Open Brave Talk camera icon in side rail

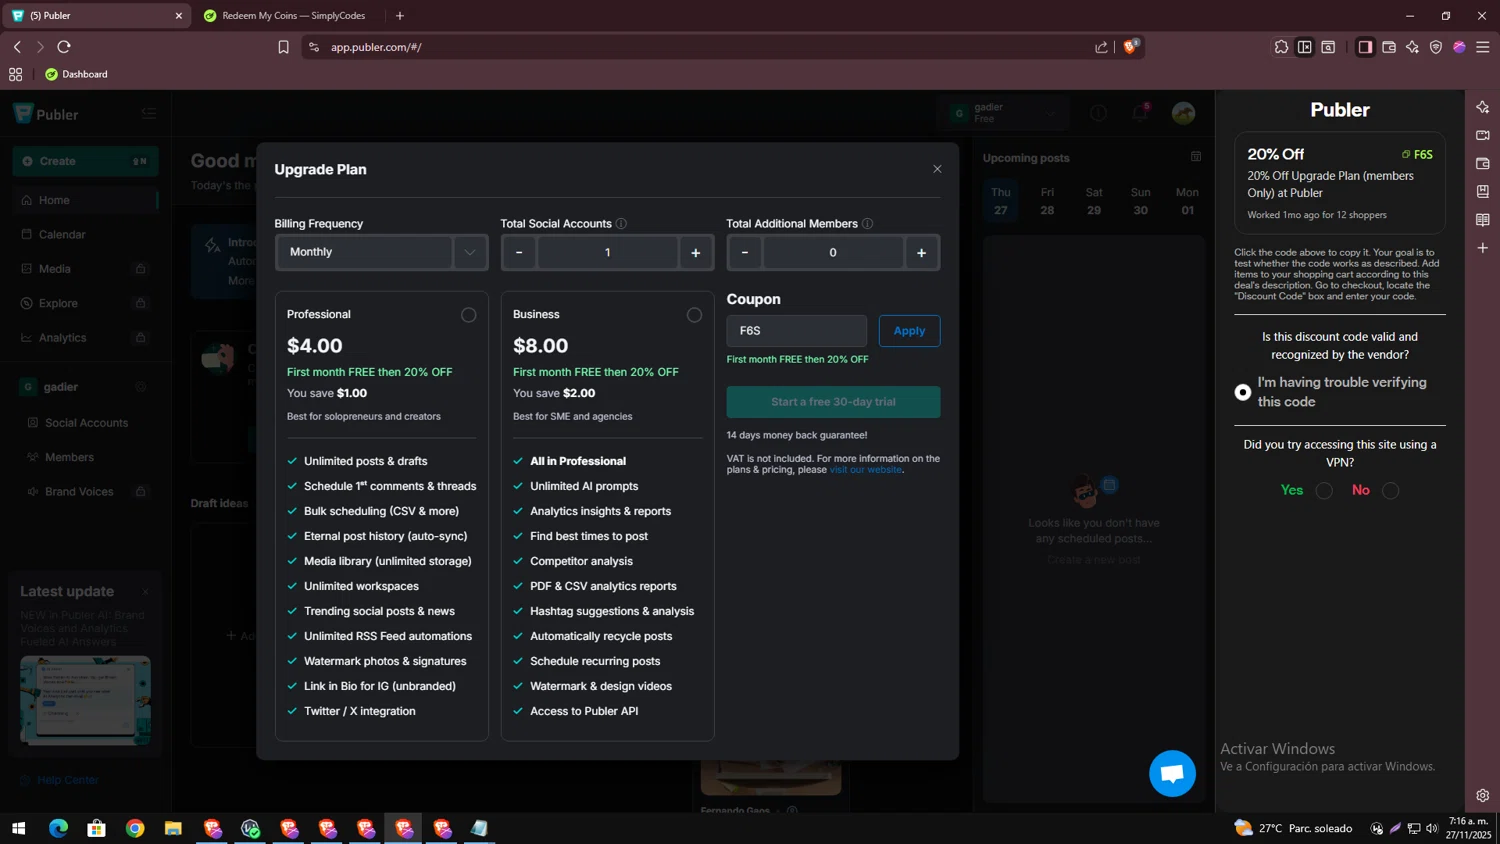point(1483,135)
